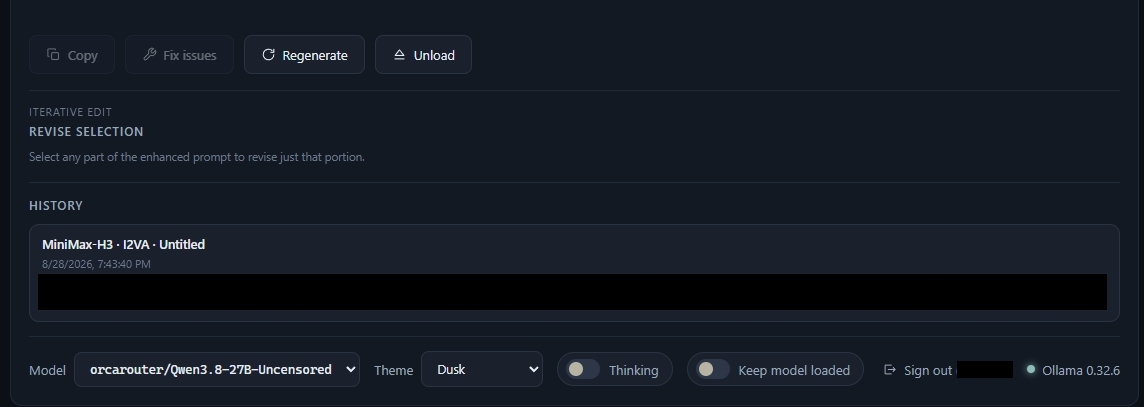Click the chevron arrow of Theme selector
This screenshot has width=1144, height=407.
(x=533, y=369)
